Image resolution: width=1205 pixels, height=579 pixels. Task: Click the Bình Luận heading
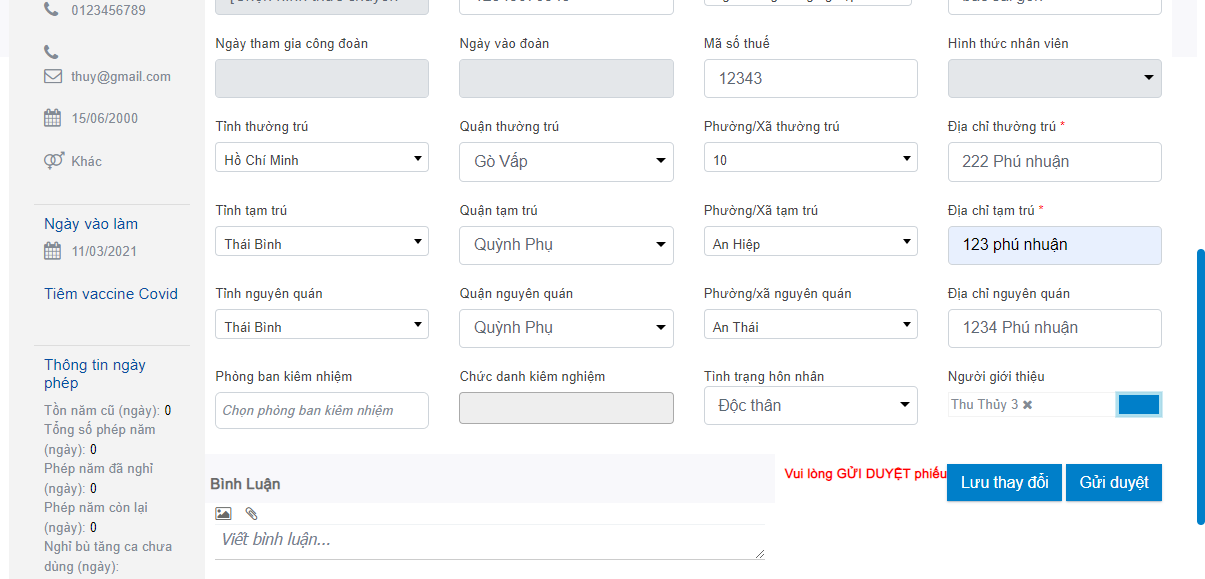coord(245,484)
